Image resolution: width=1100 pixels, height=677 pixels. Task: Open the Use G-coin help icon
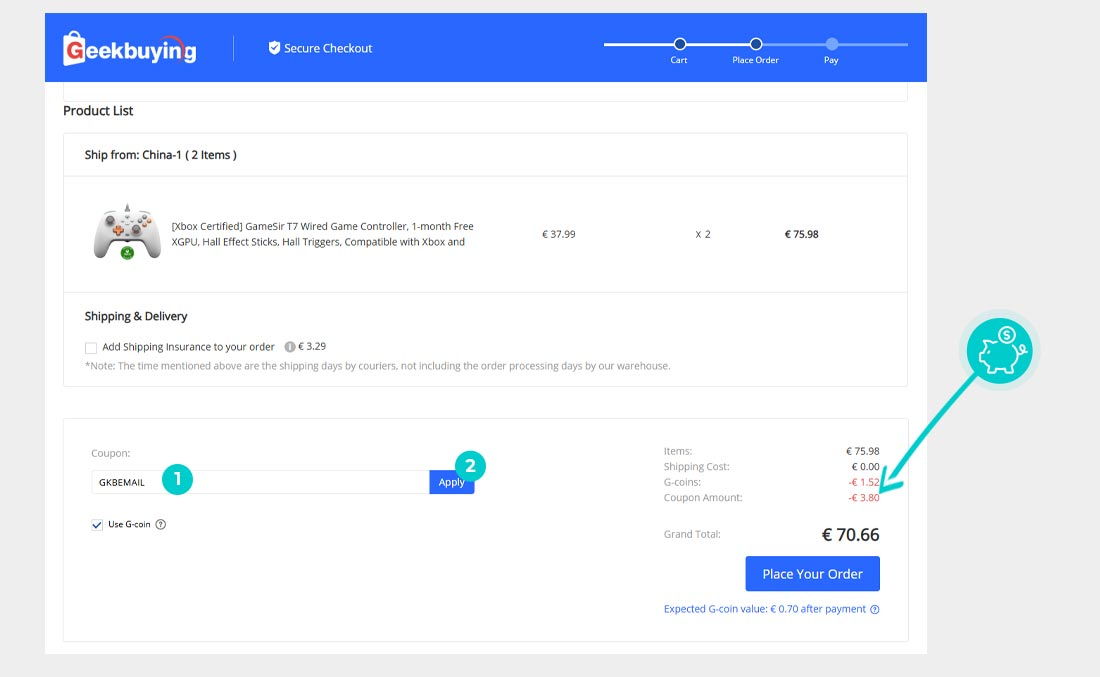(161, 524)
